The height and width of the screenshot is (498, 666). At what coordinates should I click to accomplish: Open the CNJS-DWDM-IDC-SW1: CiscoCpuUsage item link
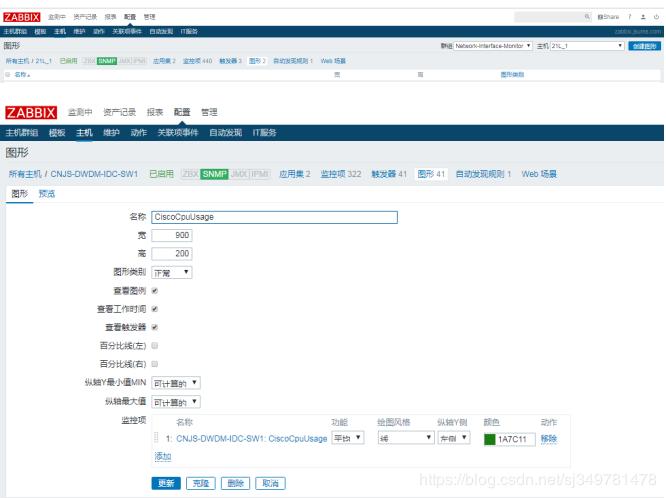point(251,439)
